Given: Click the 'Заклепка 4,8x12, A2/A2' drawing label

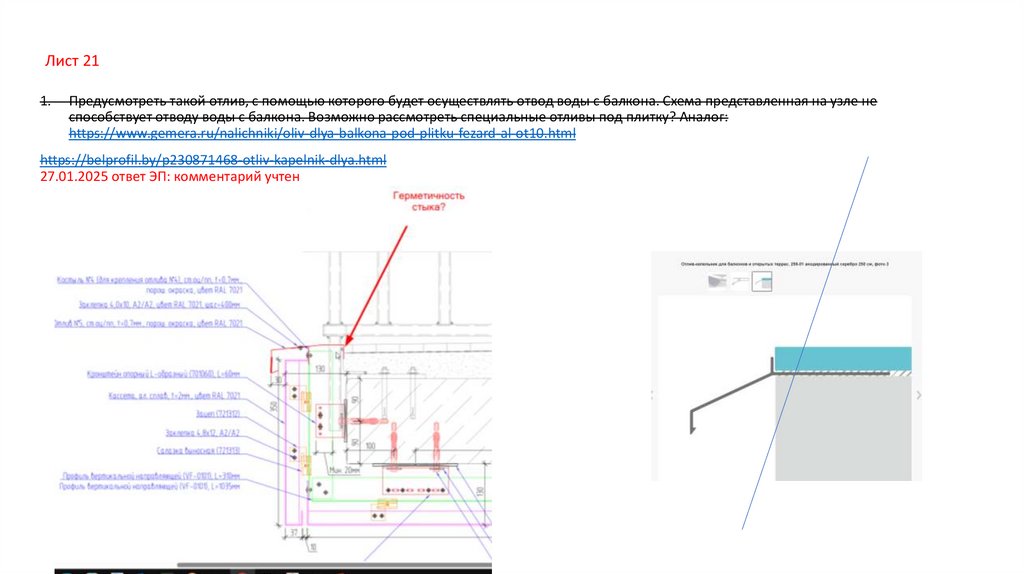Looking at the screenshot, I should [x=202, y=433].
